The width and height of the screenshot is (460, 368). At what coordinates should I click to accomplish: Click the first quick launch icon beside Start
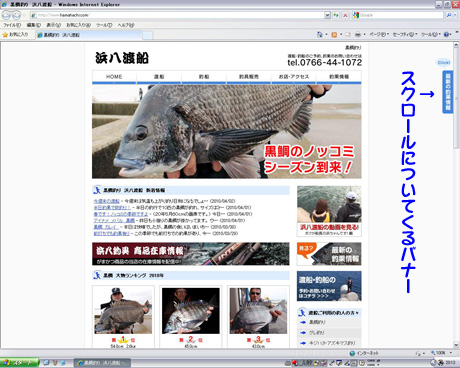tap(46, 363)
